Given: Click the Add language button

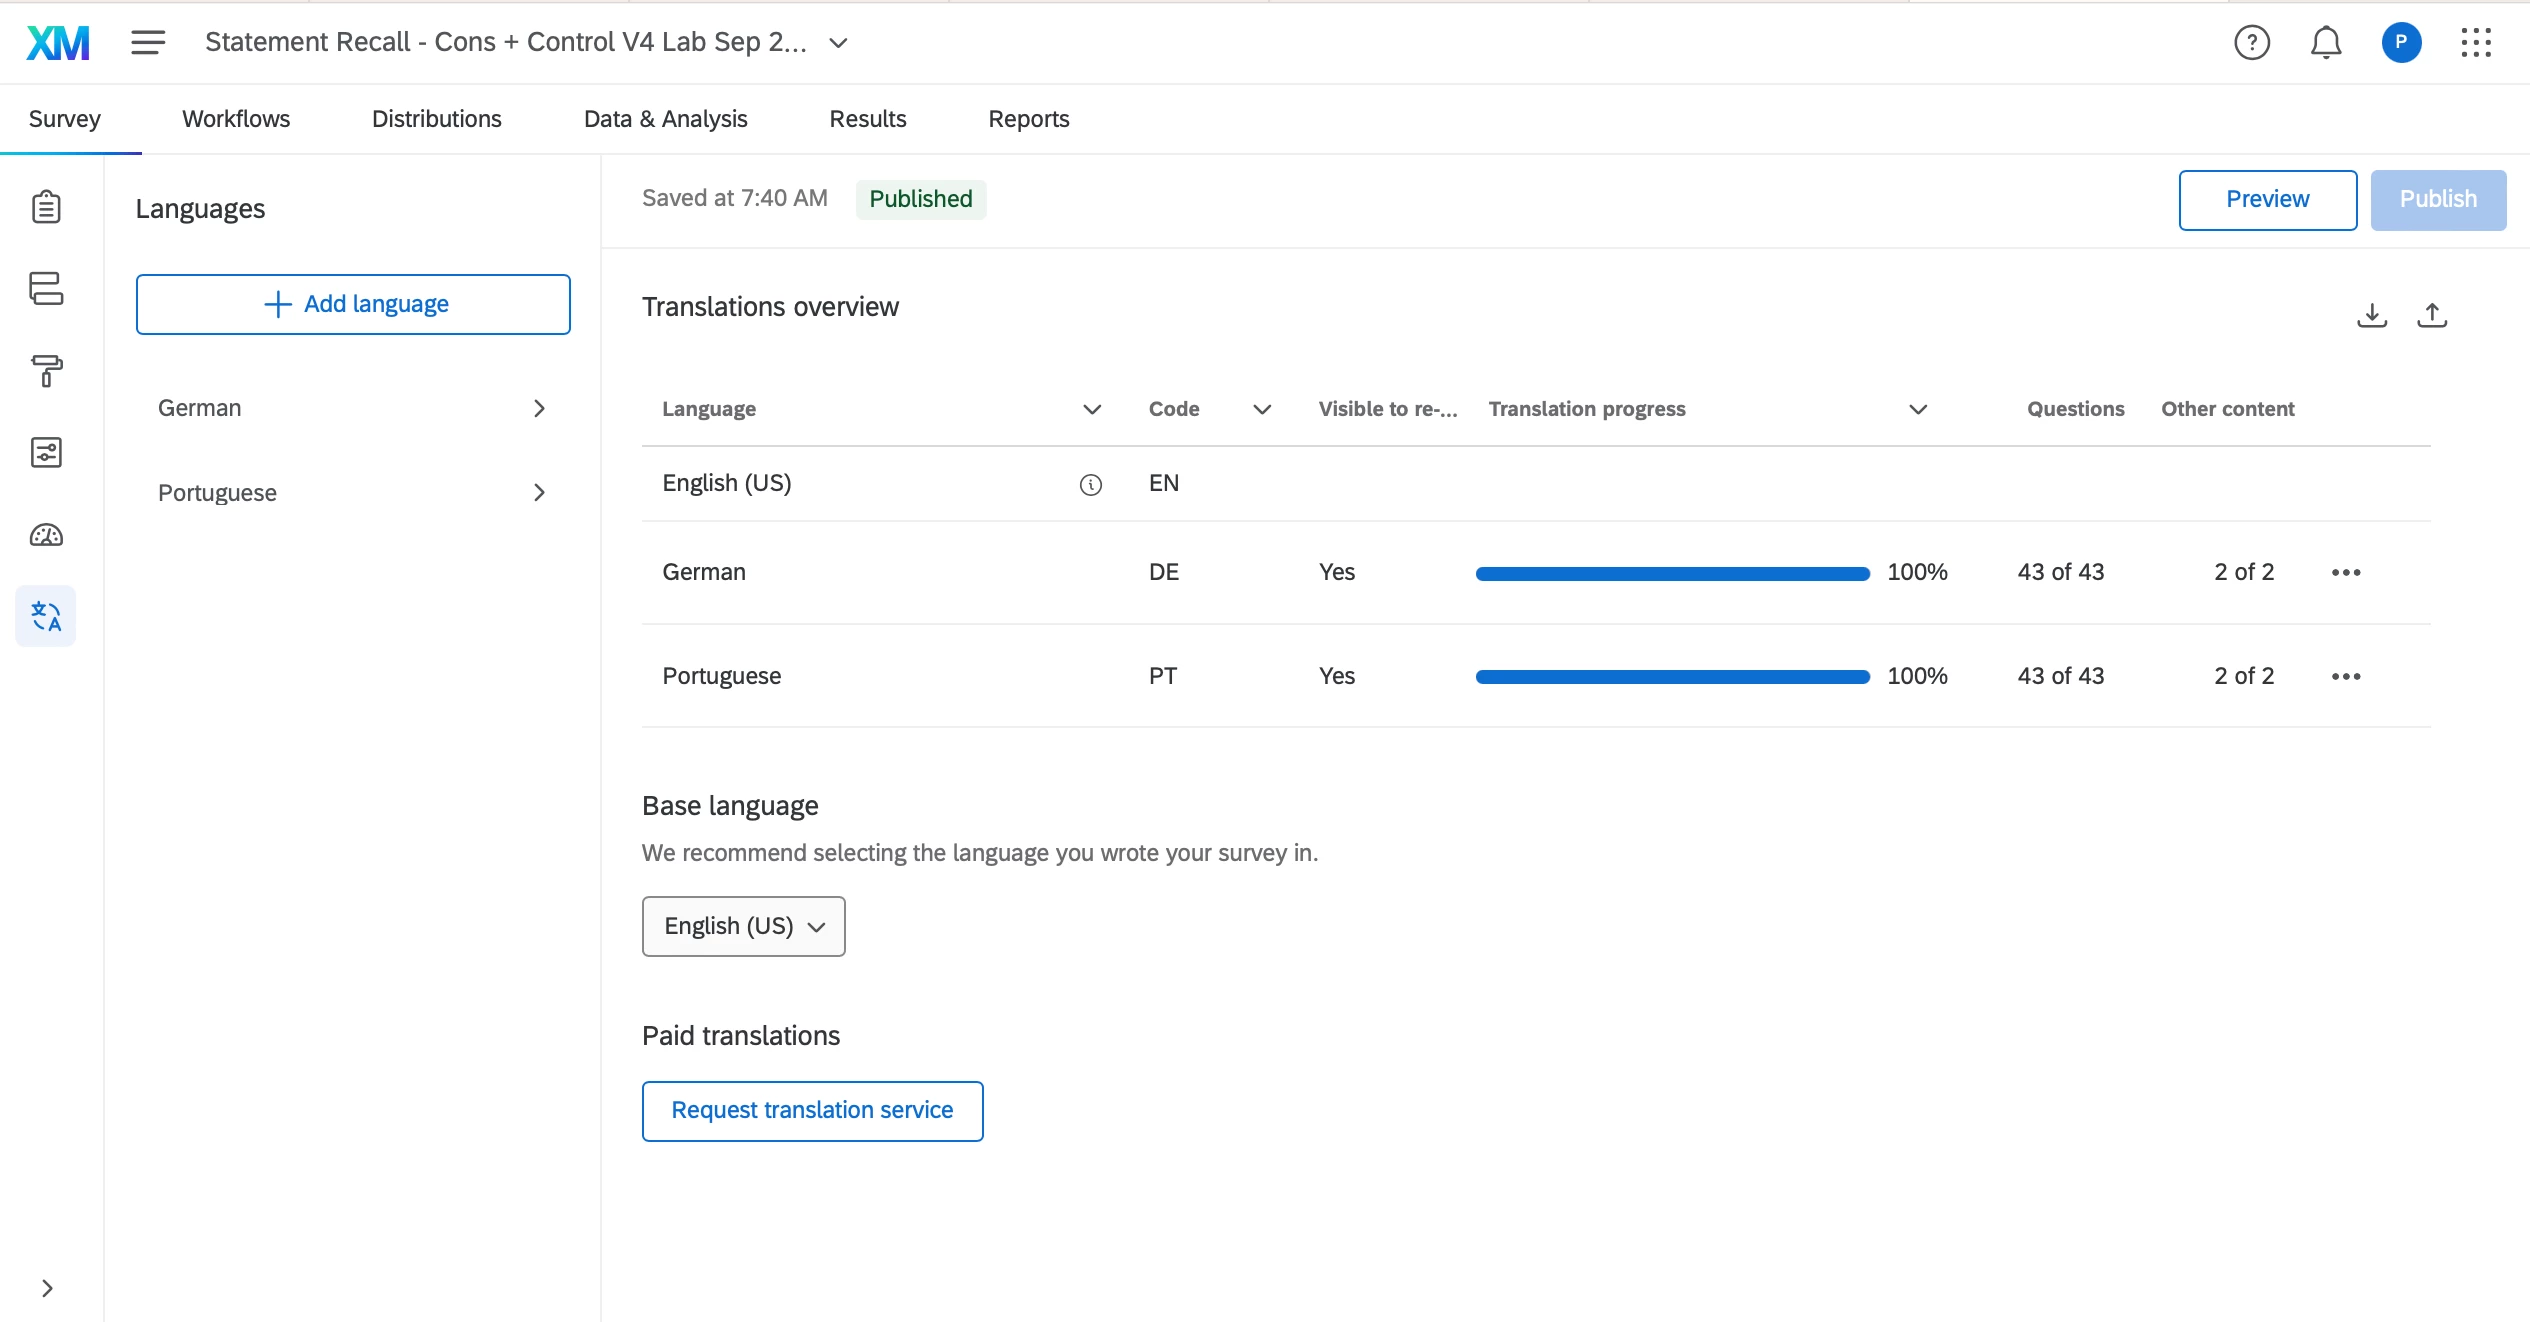Looking at the screenshot, I should point(353,304).
